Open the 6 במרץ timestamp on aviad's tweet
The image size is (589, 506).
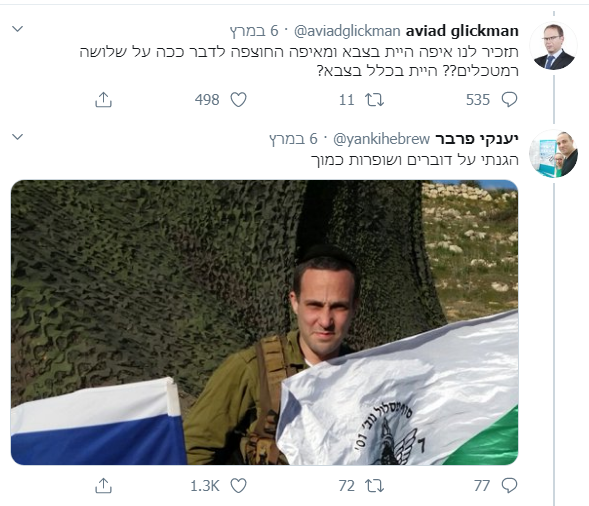(x=254, y=31)
